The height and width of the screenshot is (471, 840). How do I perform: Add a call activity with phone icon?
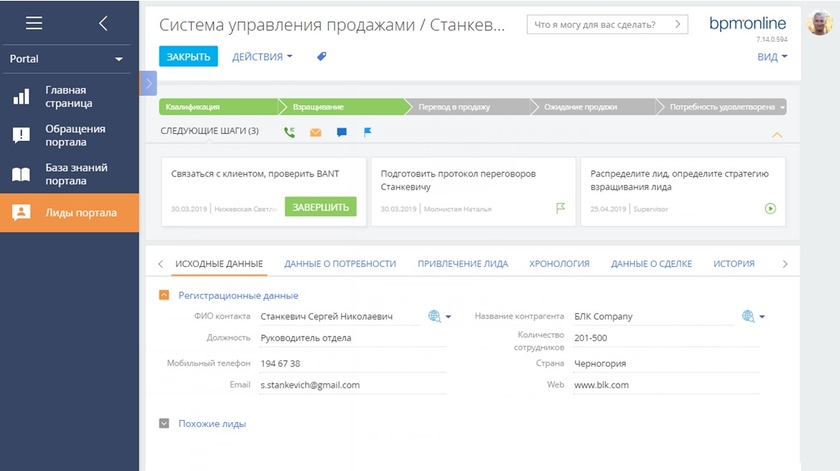tap(290, 131)
